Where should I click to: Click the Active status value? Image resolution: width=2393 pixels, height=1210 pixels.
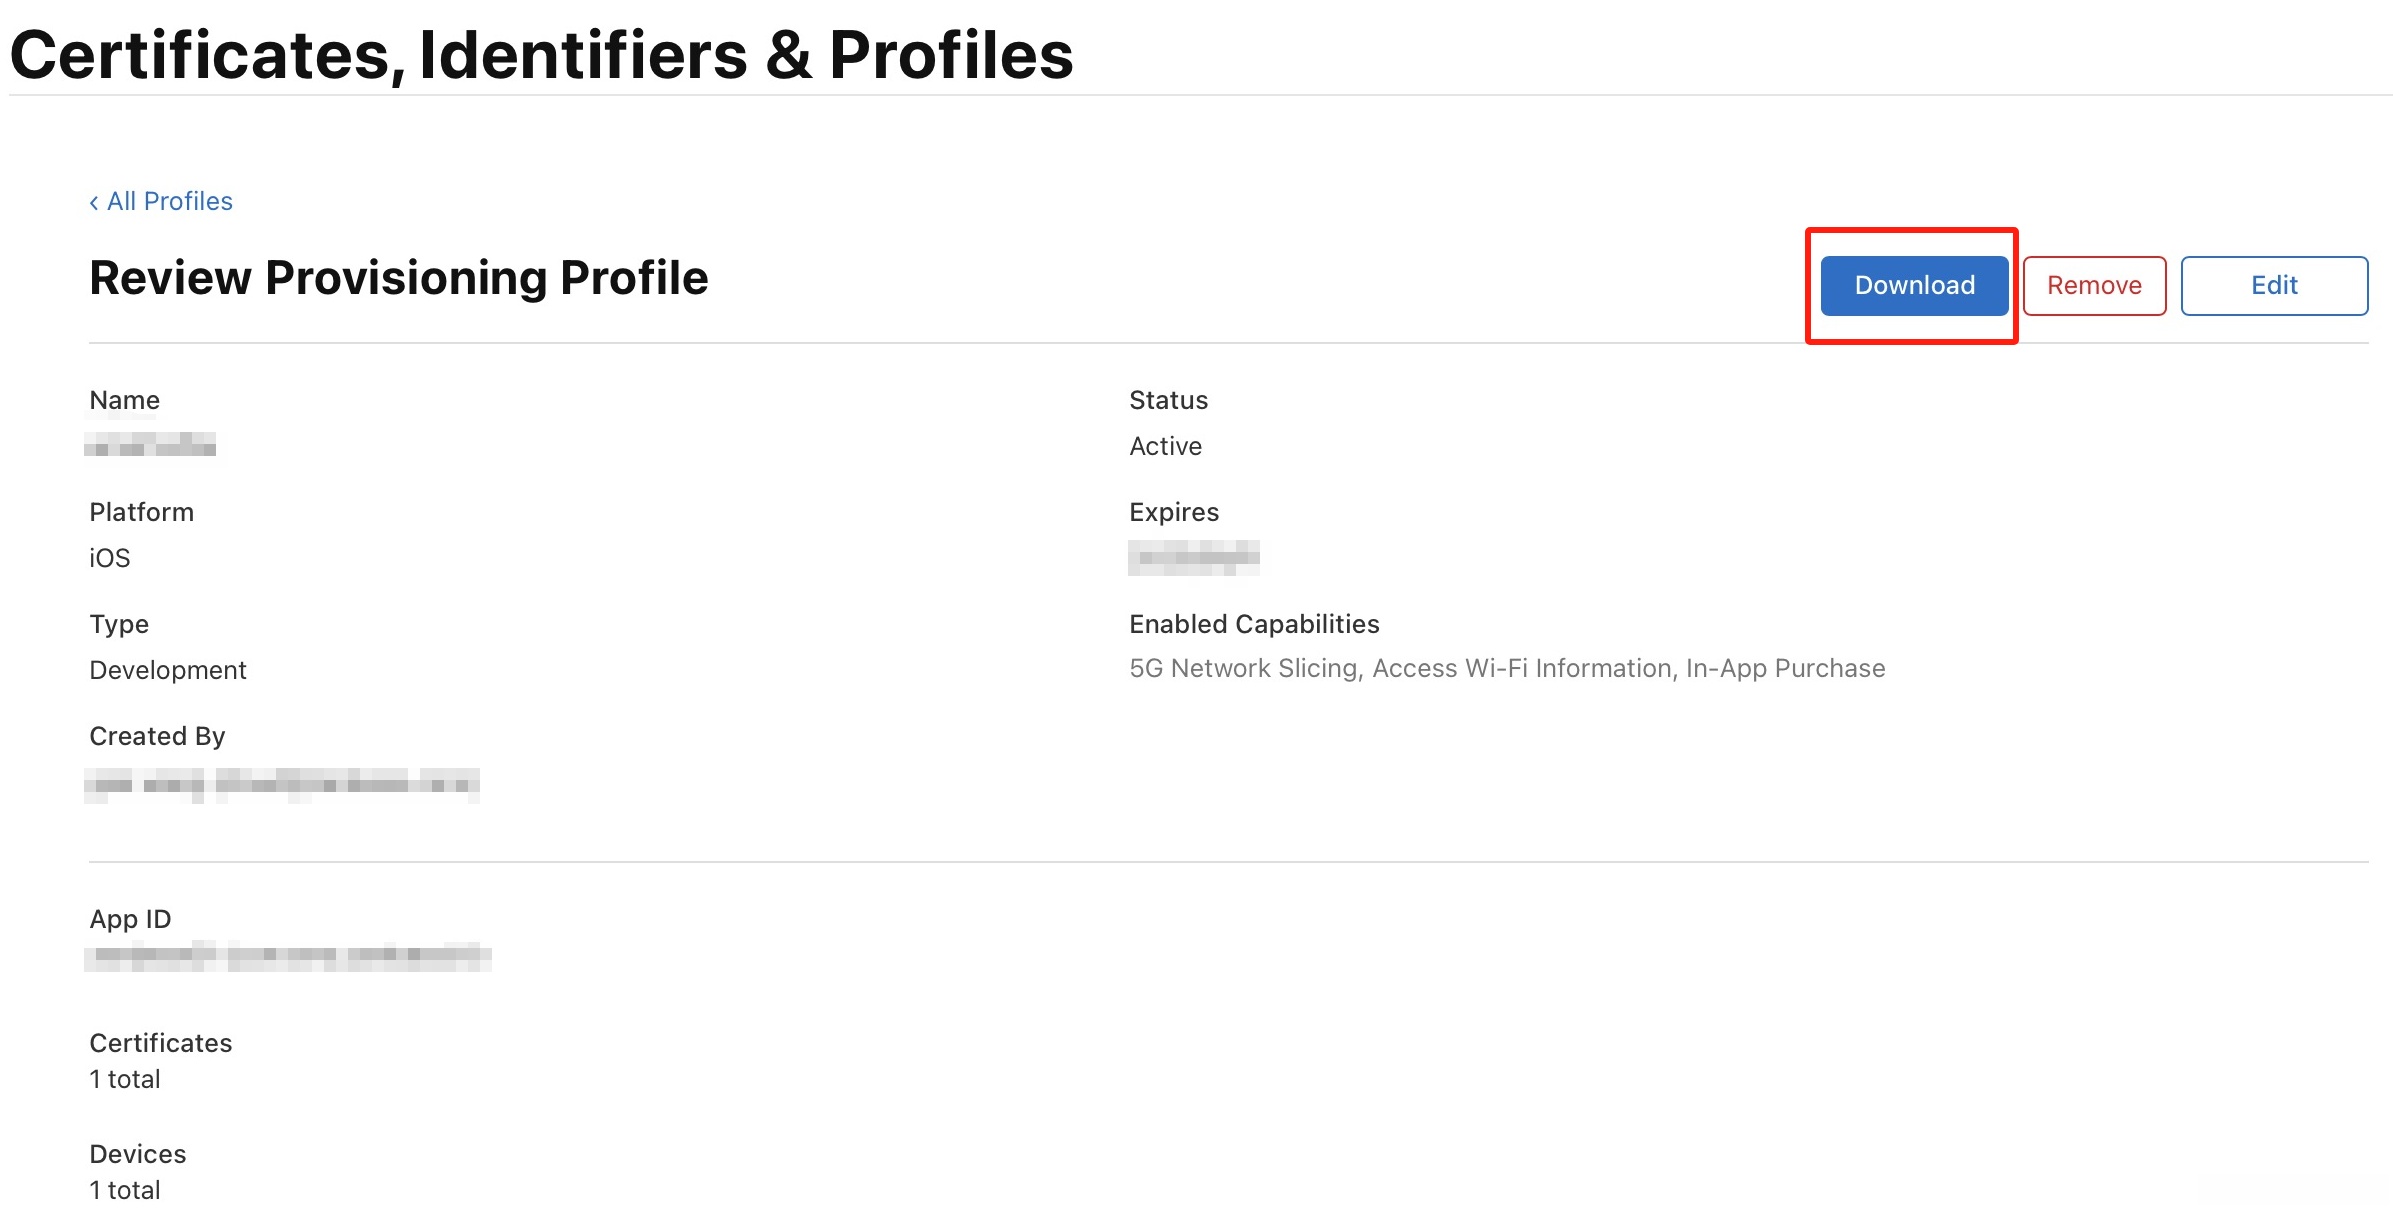pos(1165,446)
